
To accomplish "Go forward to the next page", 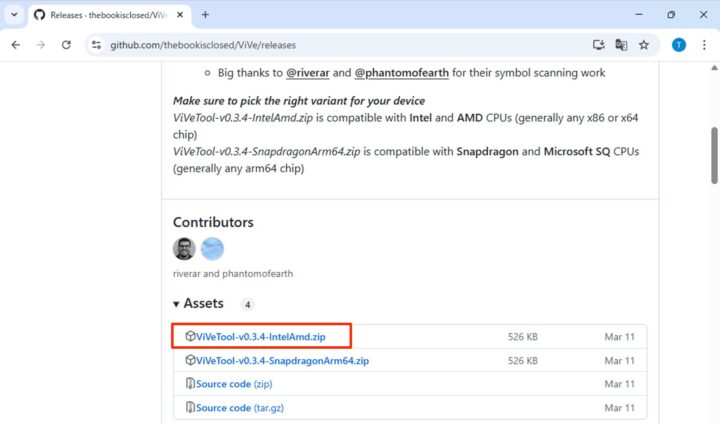I will (41, 45).
